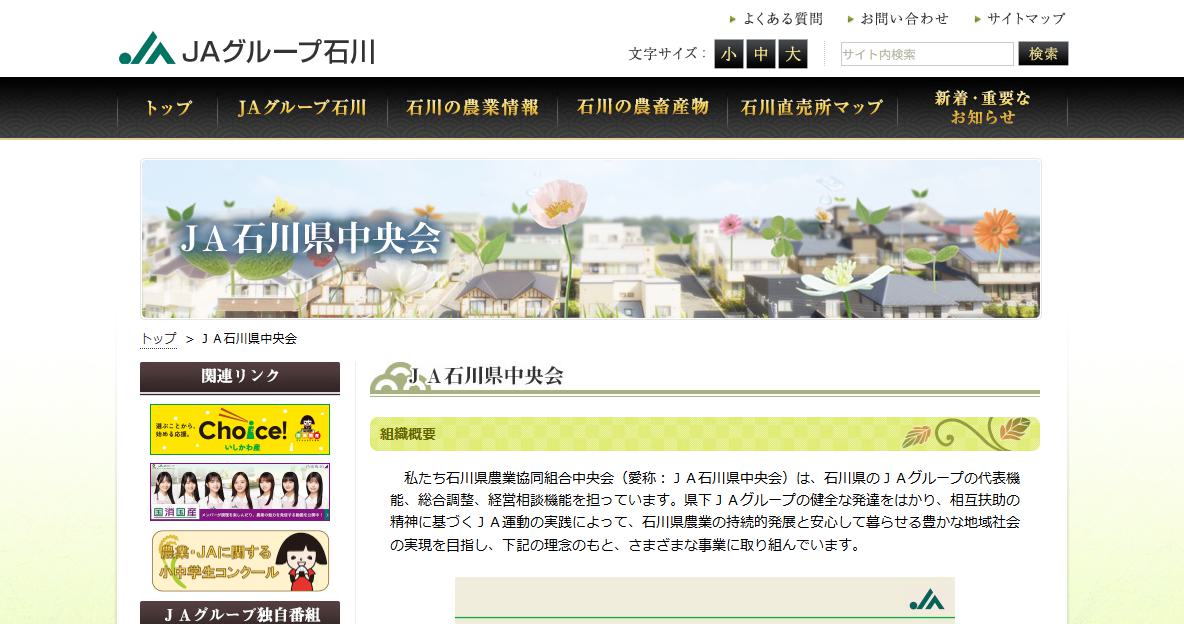Set text size to 中
Image resolution: width=1184 pixels, height=624 pixels.
click(x=761, y=54)
